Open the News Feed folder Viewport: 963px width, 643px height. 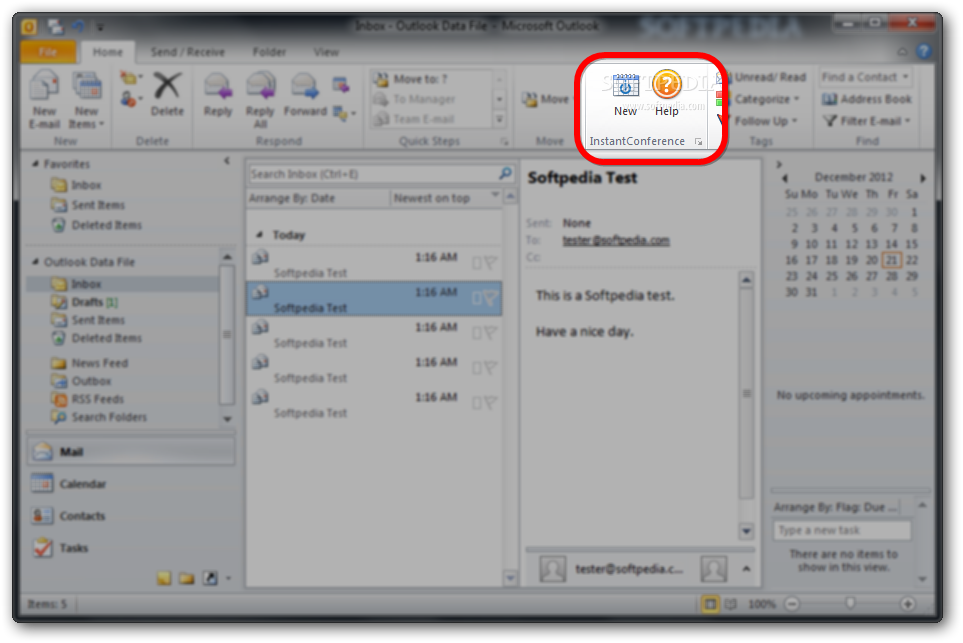pyautogui.click(x=90, y=363)
